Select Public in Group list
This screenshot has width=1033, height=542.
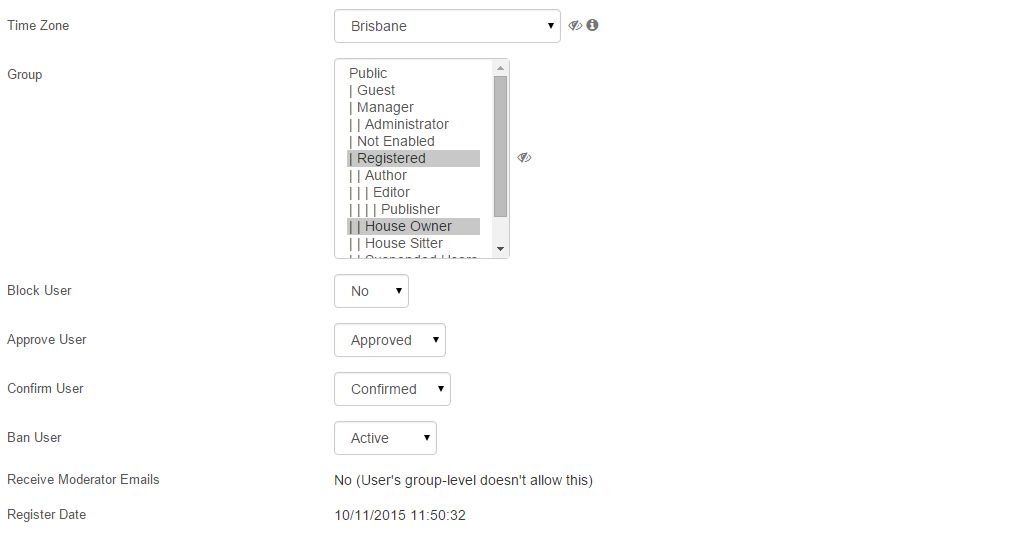[414, 73]
